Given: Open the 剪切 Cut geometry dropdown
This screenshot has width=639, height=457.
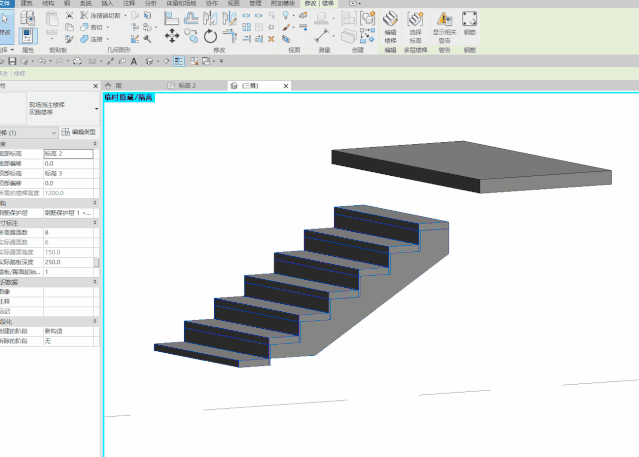Looking at the screenshot, I should (x=108, y=27).
